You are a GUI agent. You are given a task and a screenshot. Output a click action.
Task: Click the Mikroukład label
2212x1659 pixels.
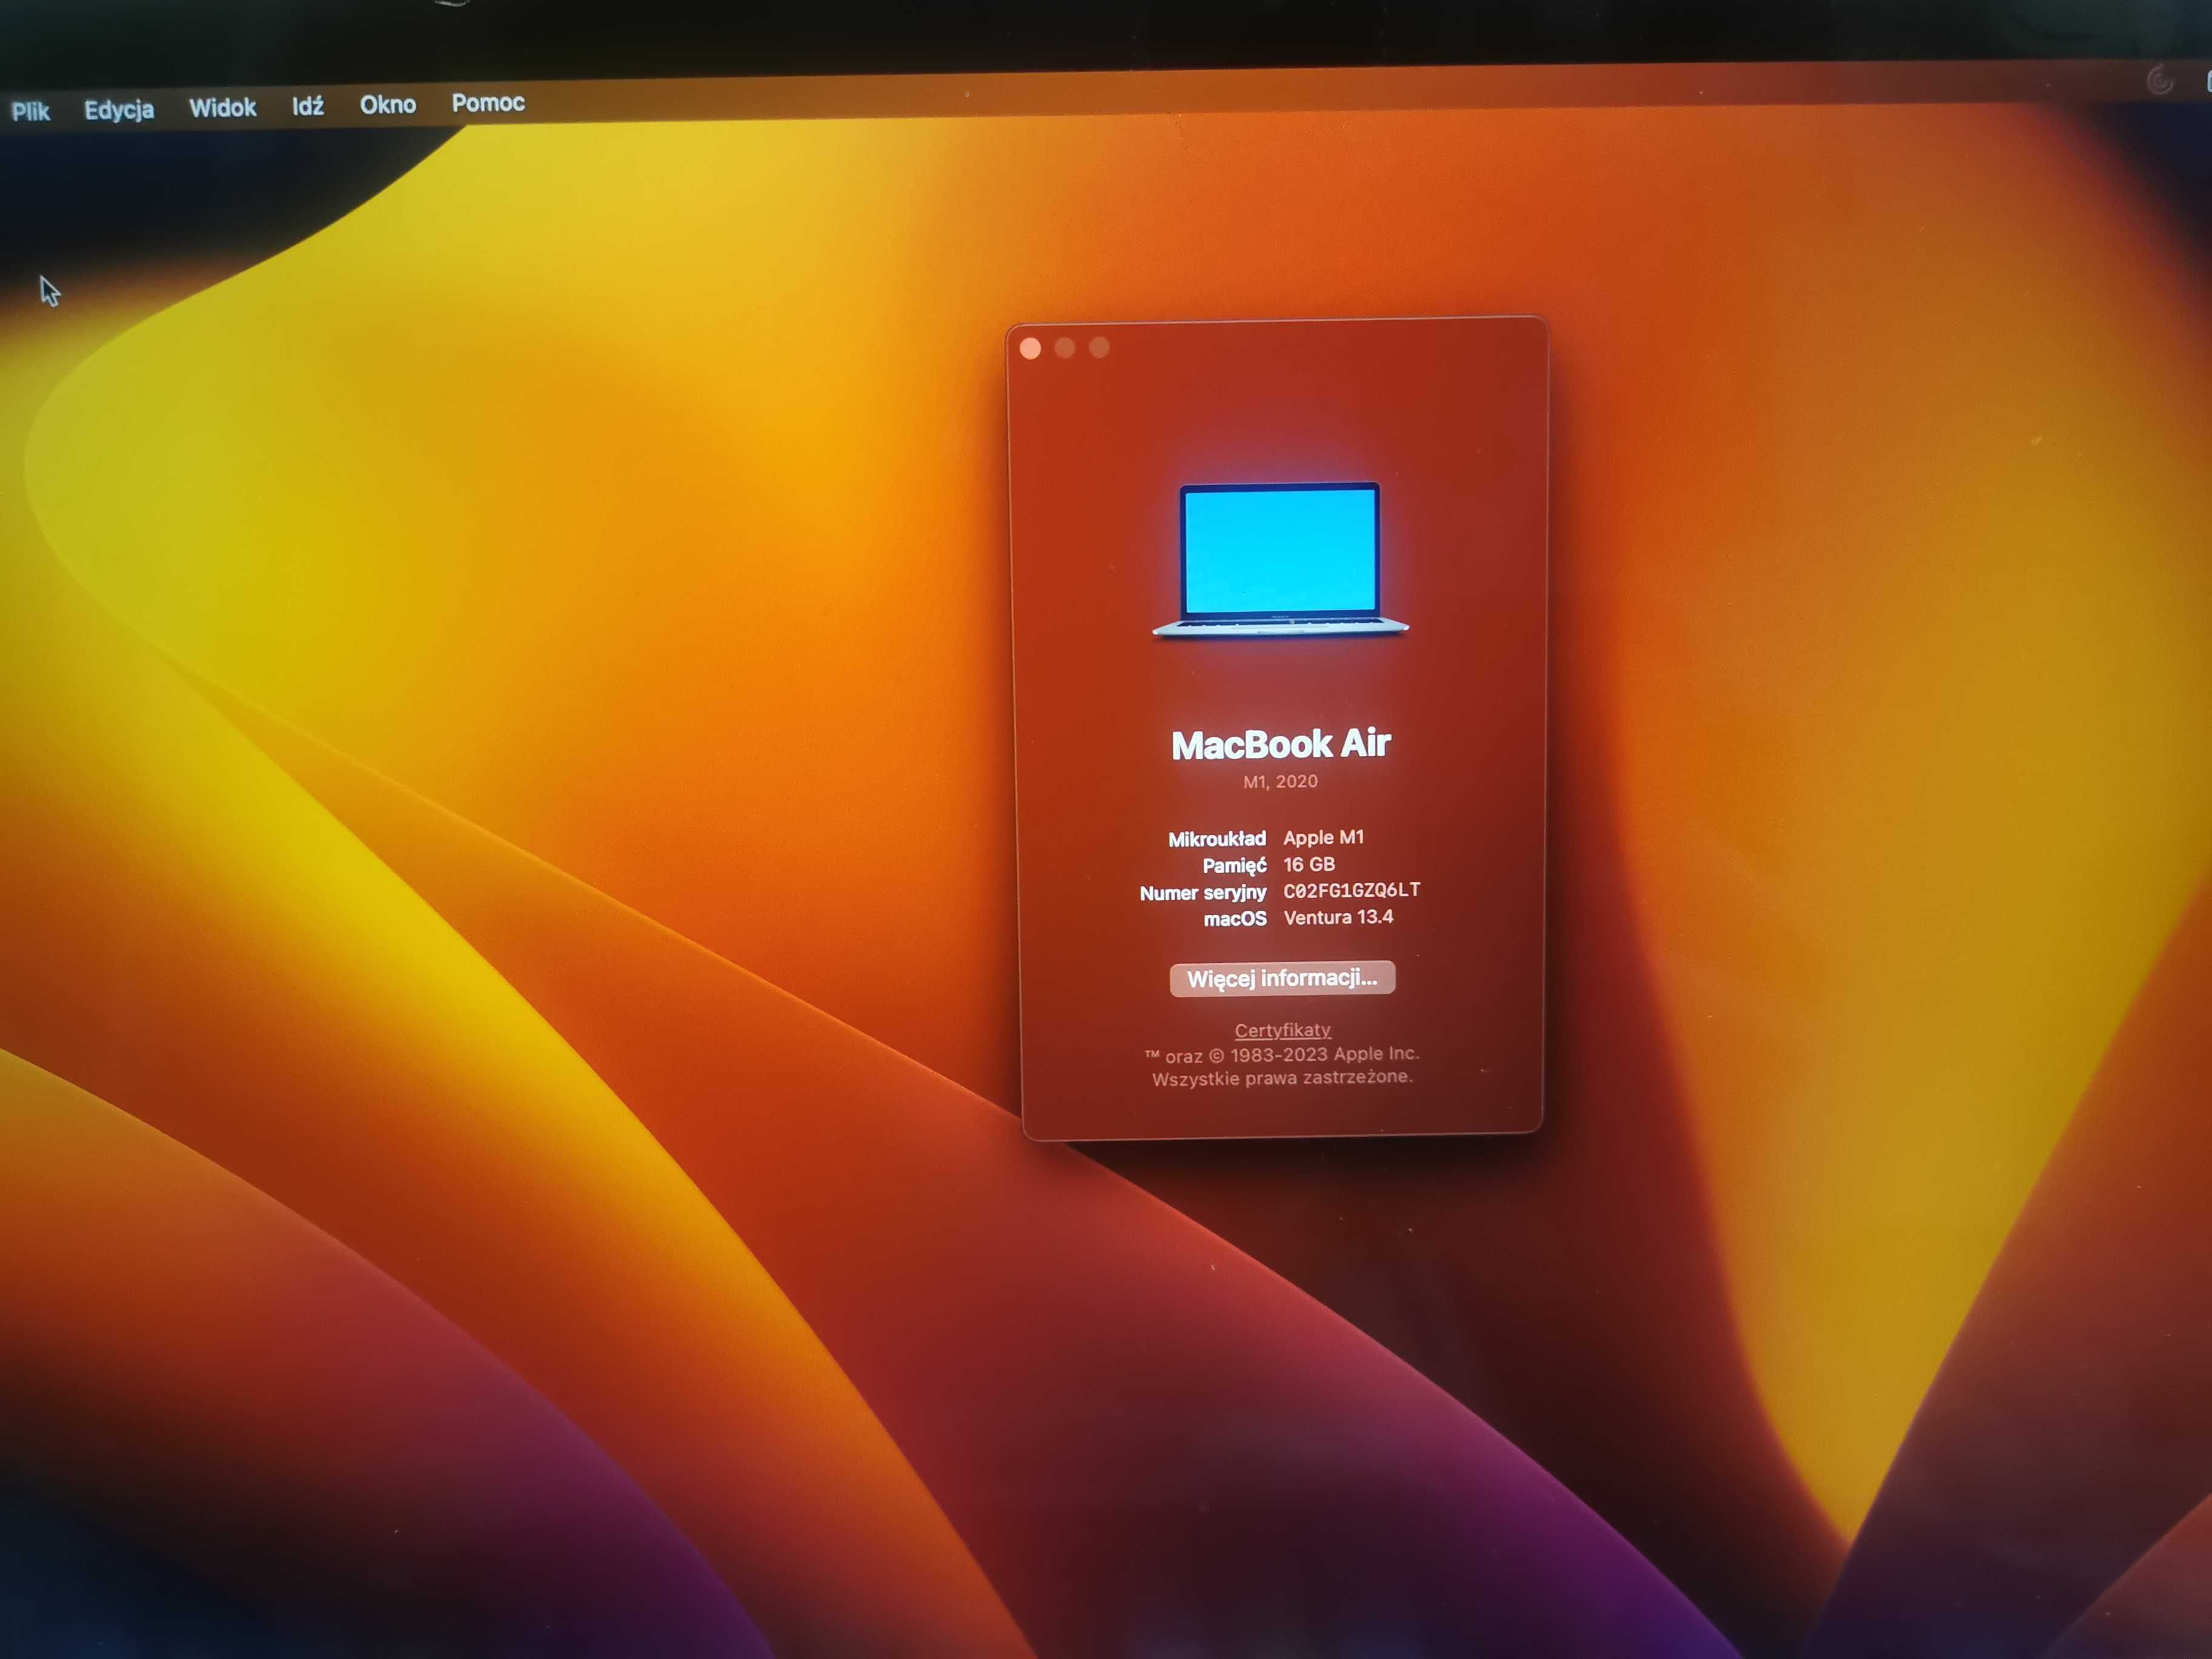[x=1217, y=839]
